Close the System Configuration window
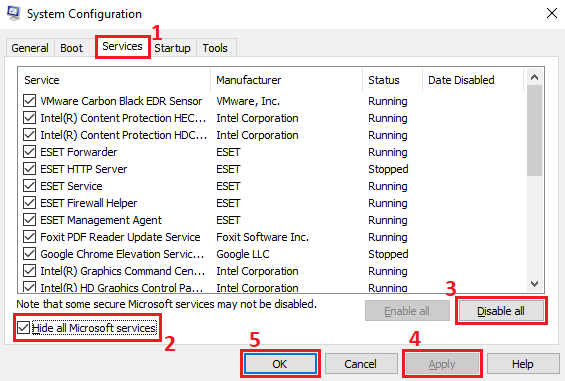Viewport: 565px width, 381px height. click(x=552, y=13)
